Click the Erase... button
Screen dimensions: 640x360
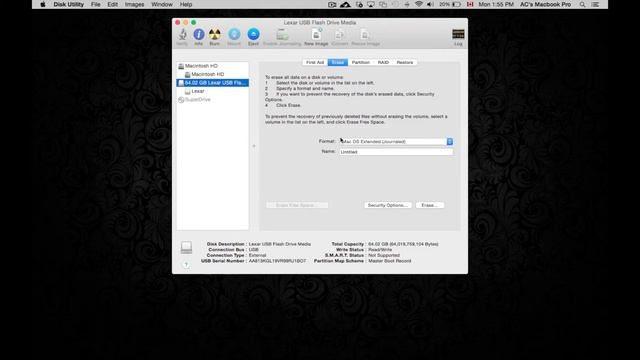pos(430,205)
